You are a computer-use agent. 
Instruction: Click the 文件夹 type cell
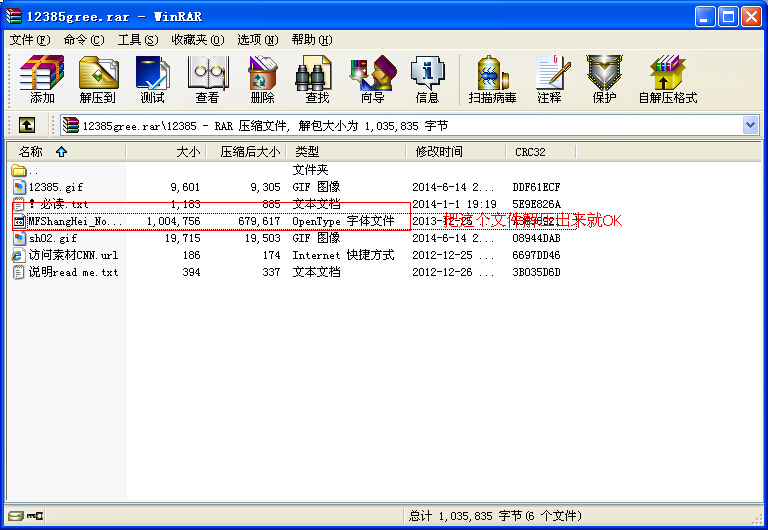coord(310,170)
